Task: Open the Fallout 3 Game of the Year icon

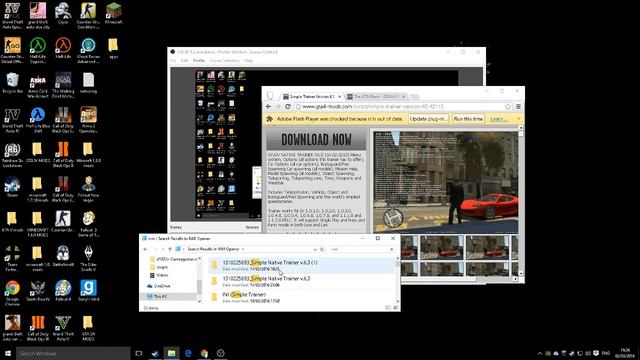Action: pyautogui.click(x=88, y=224)
